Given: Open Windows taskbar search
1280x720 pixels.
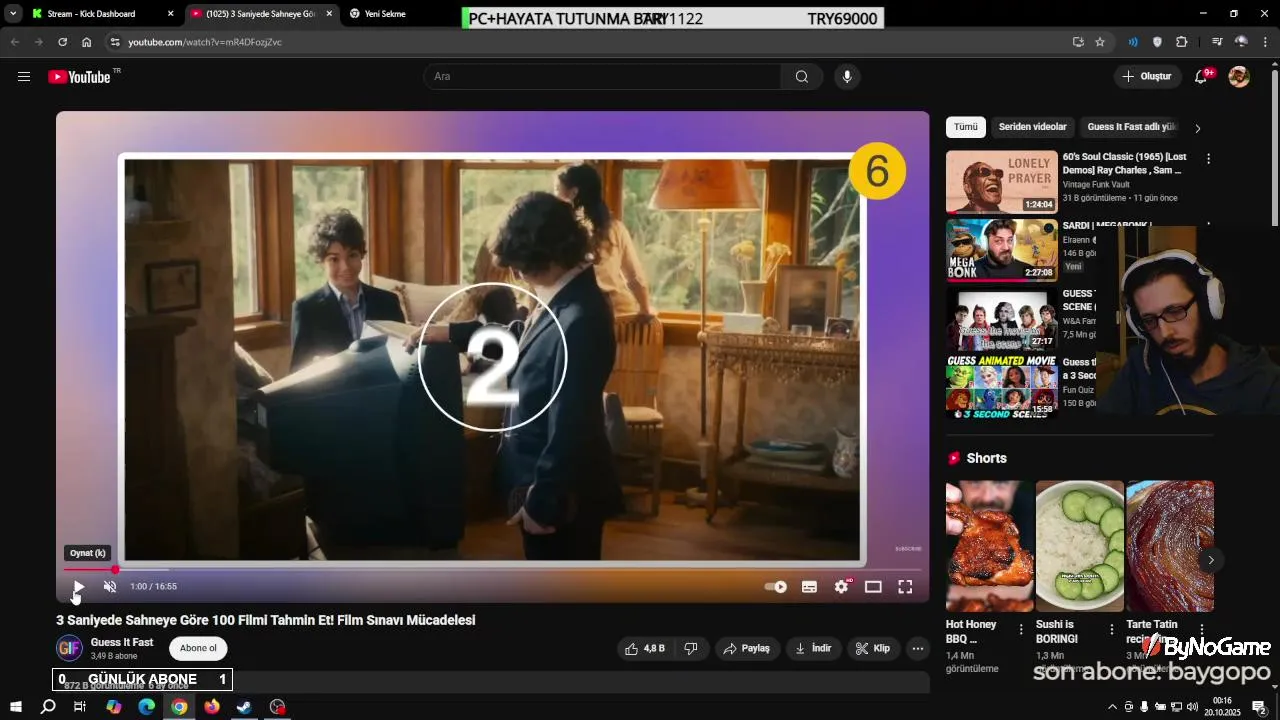Looking at the screenshot, I should (x=48, y=706).
